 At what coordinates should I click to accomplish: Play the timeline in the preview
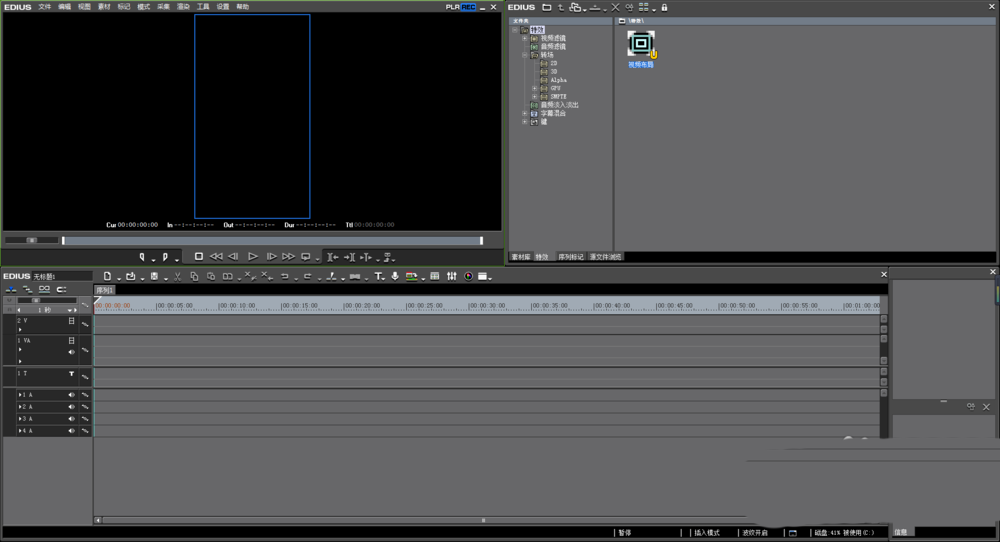[253, 256]
